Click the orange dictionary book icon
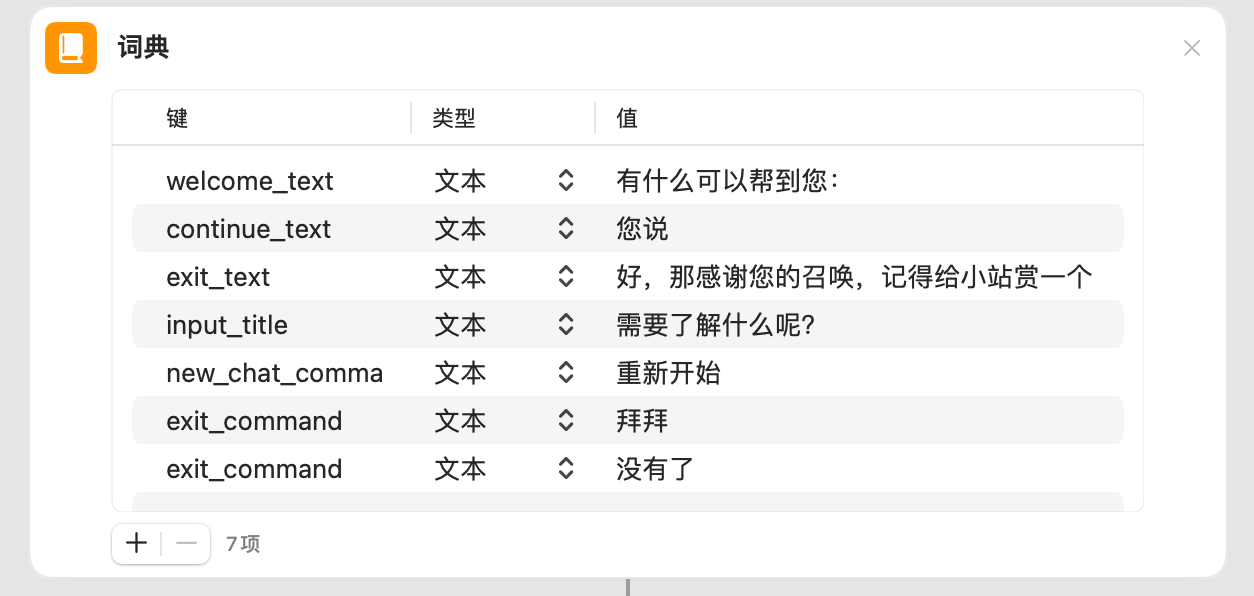Viewport: 1254px width, 596px height. pos(71,48)
